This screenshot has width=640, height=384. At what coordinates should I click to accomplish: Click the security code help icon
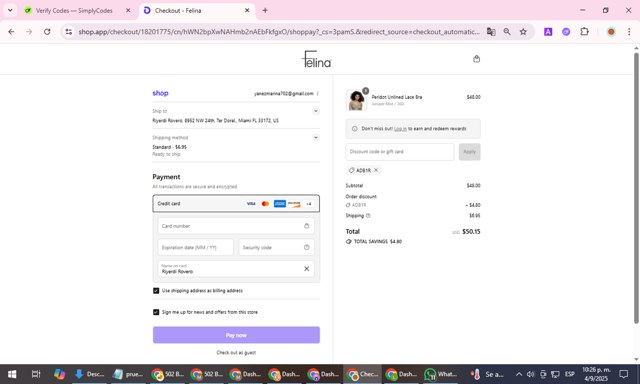pos(307,247)
